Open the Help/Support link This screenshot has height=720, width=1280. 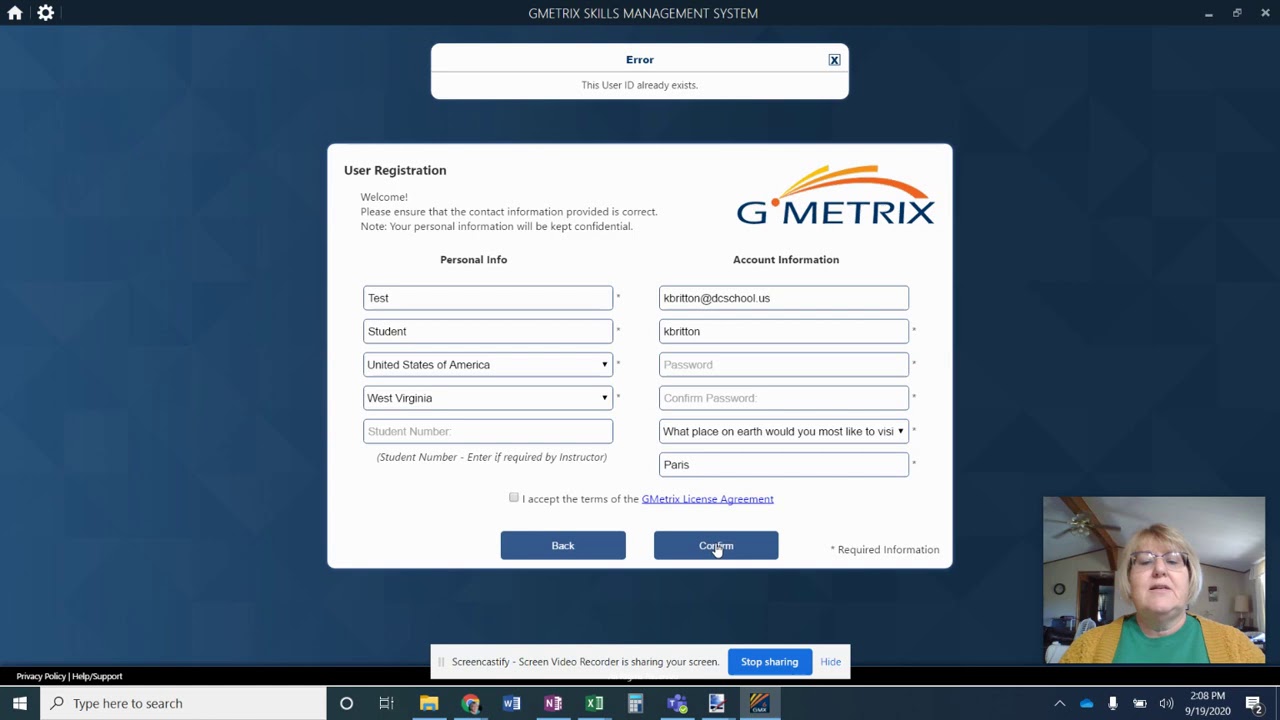click(96, 676)
